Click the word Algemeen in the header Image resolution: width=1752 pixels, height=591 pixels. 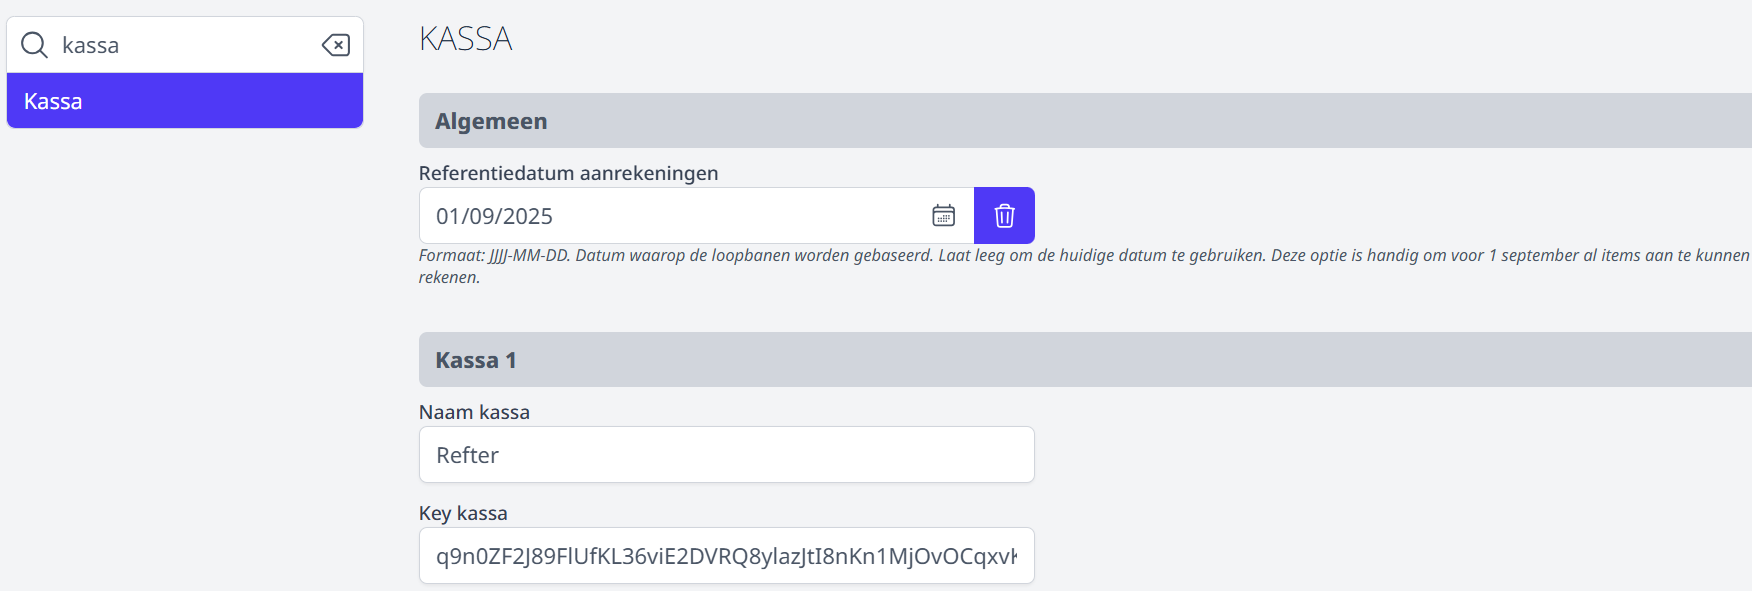click(x=491, y=121)
